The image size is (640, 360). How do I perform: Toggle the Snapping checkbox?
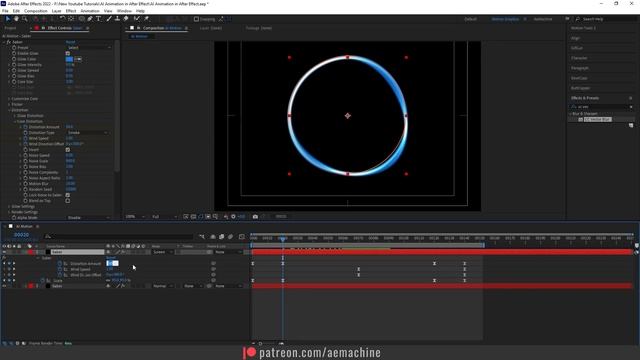(196, 19)
